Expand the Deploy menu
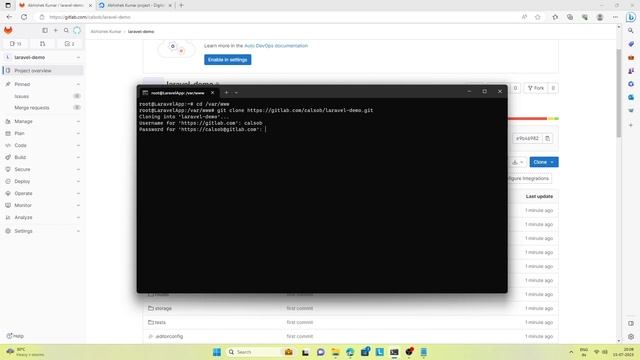This screenshot has height=360, width=640. pyautogui.click(x=43, y=181)
